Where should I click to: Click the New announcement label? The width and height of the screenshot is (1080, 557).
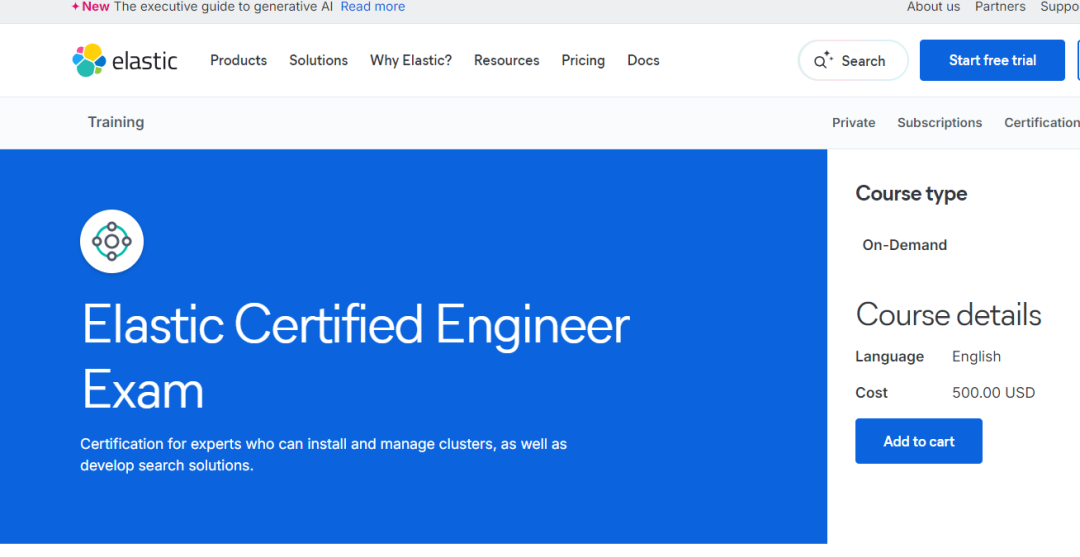pos(90,7)
